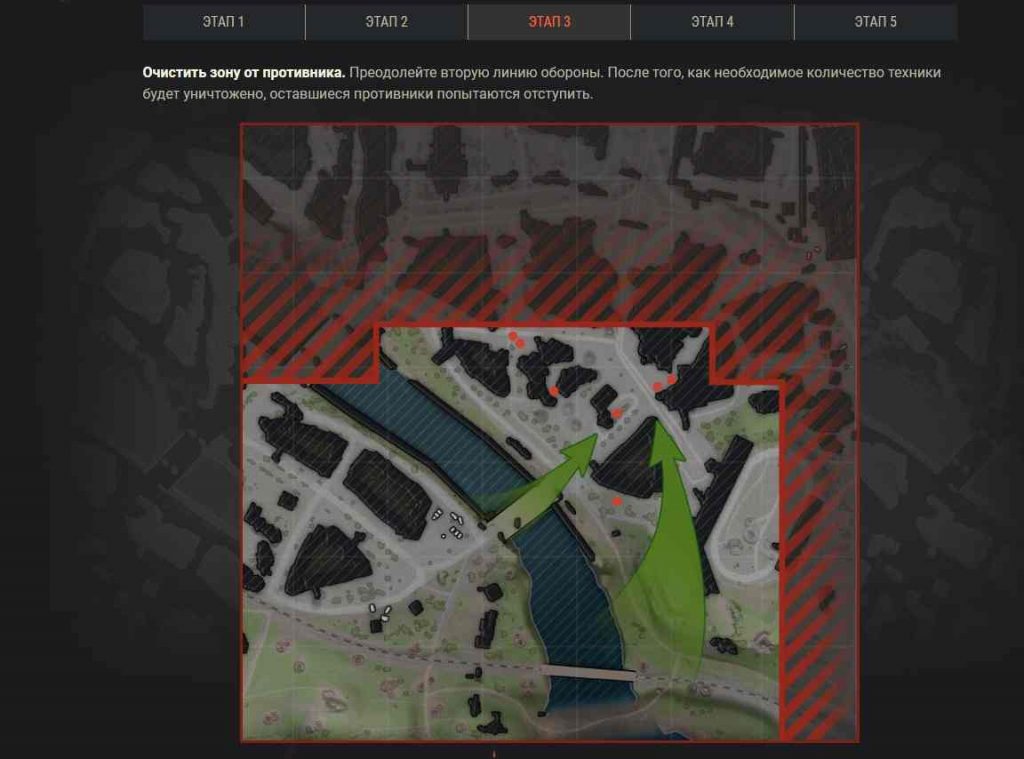
Task: Click the bold heading Очистить зону от противника
Action: pyautogui.click(x=244, y=74)
